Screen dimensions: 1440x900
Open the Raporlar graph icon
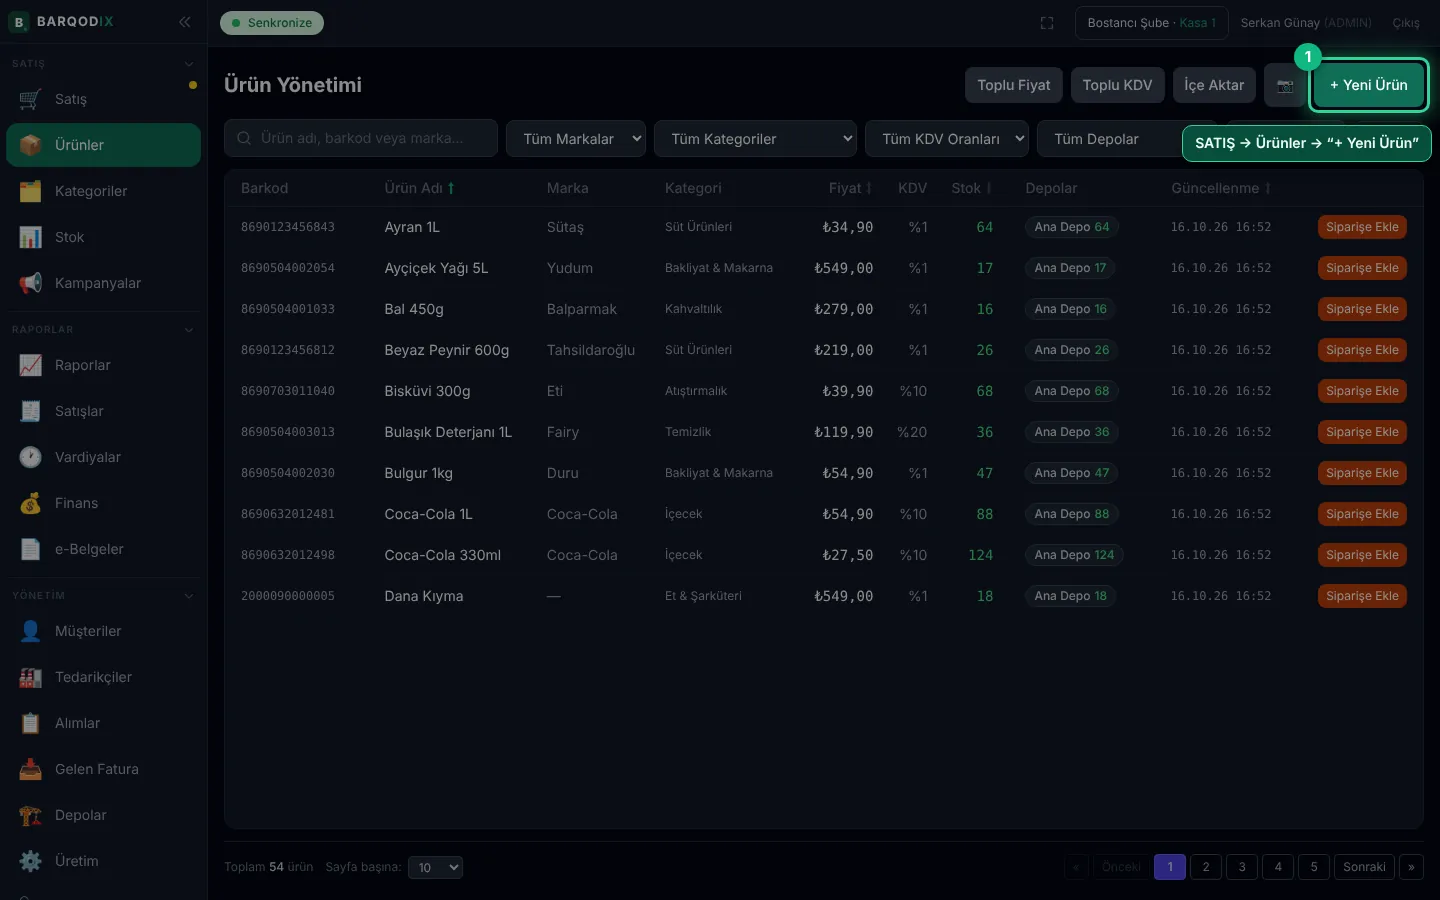[x=31, y=365]
